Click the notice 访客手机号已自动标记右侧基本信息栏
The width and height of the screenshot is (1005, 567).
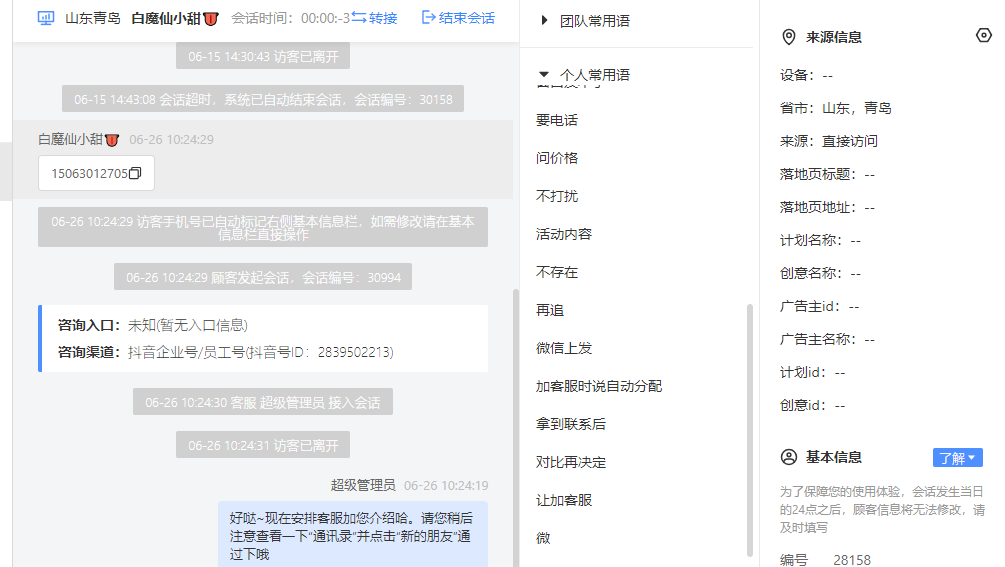263,227
